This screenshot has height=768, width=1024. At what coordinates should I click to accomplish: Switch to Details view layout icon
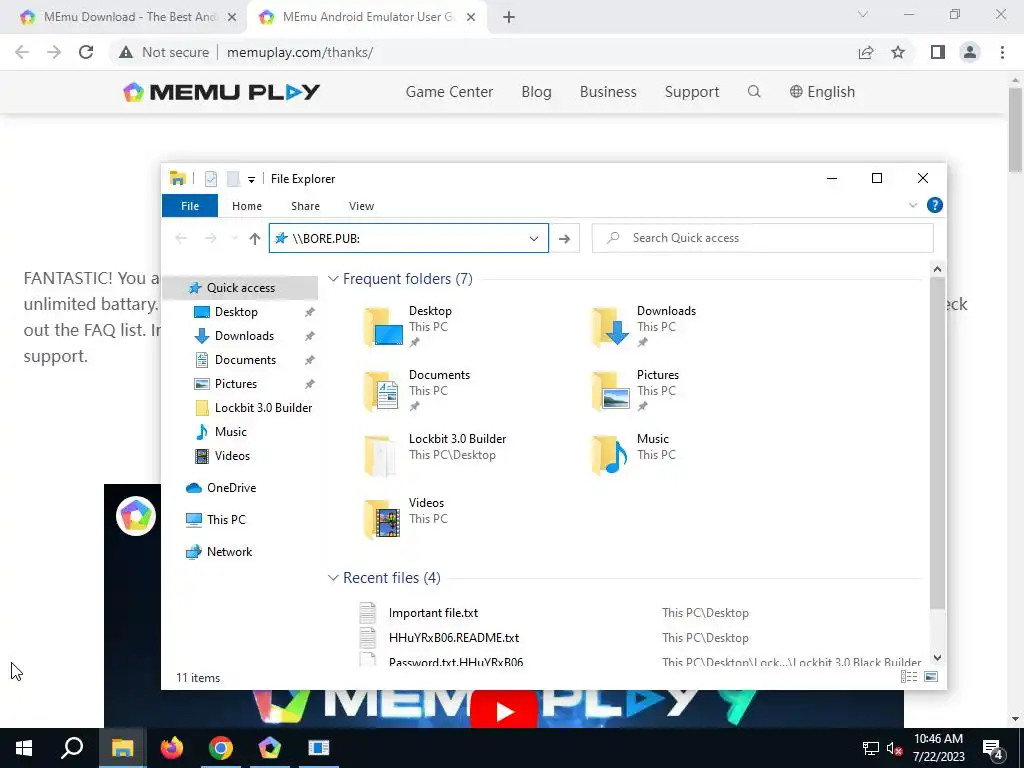coord(909,677)
